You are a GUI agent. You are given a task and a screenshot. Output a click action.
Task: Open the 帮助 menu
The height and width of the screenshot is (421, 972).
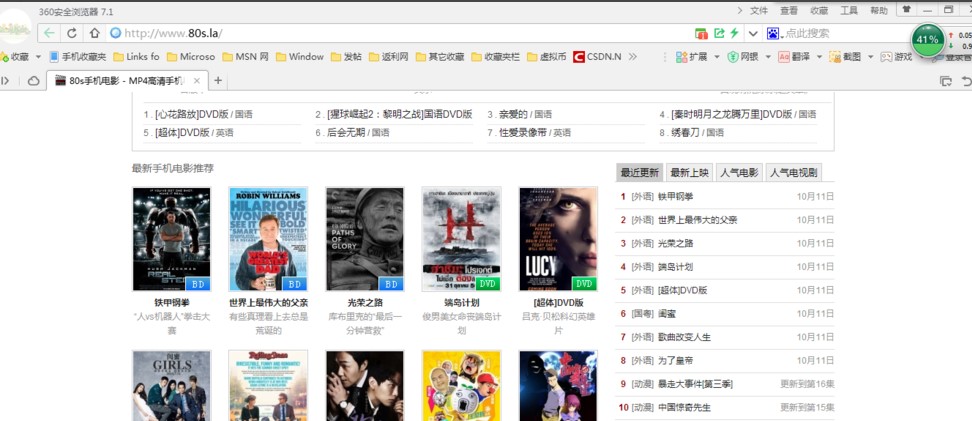tap(879, 11)
